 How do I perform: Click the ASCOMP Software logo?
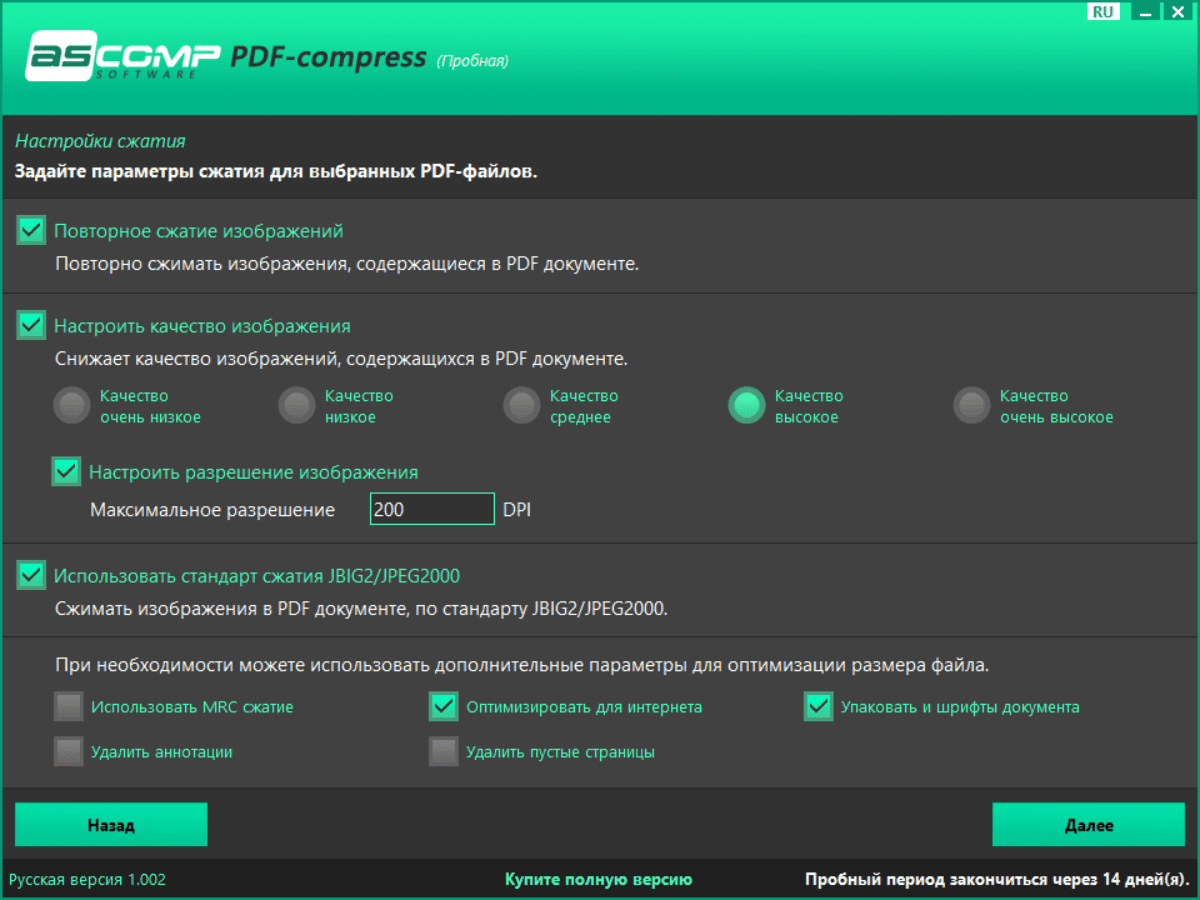click(122, 56)
